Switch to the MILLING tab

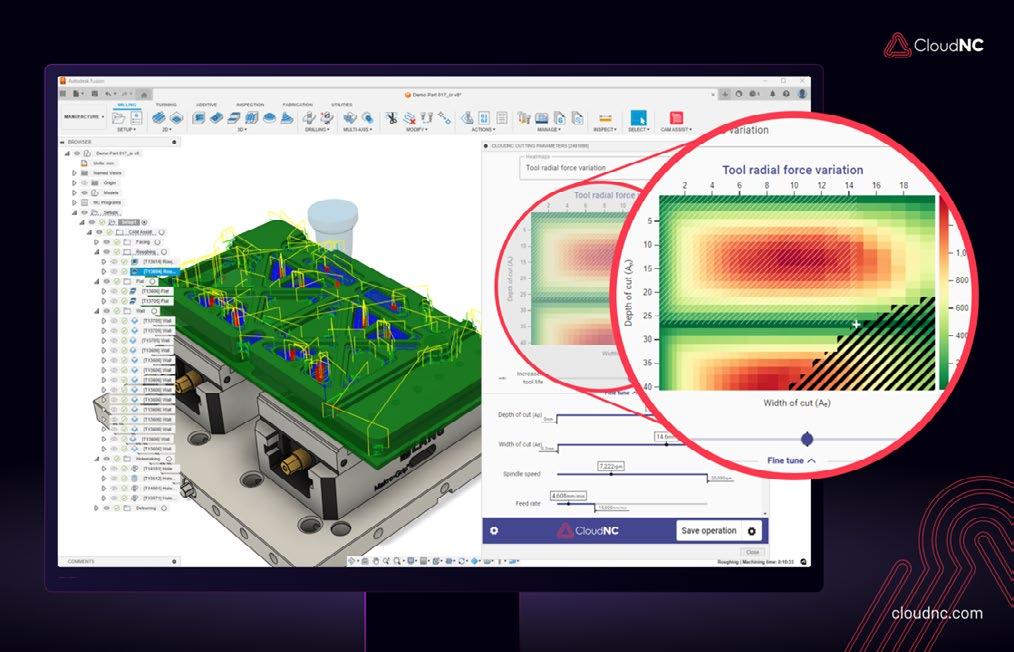(x=127, y=105)
